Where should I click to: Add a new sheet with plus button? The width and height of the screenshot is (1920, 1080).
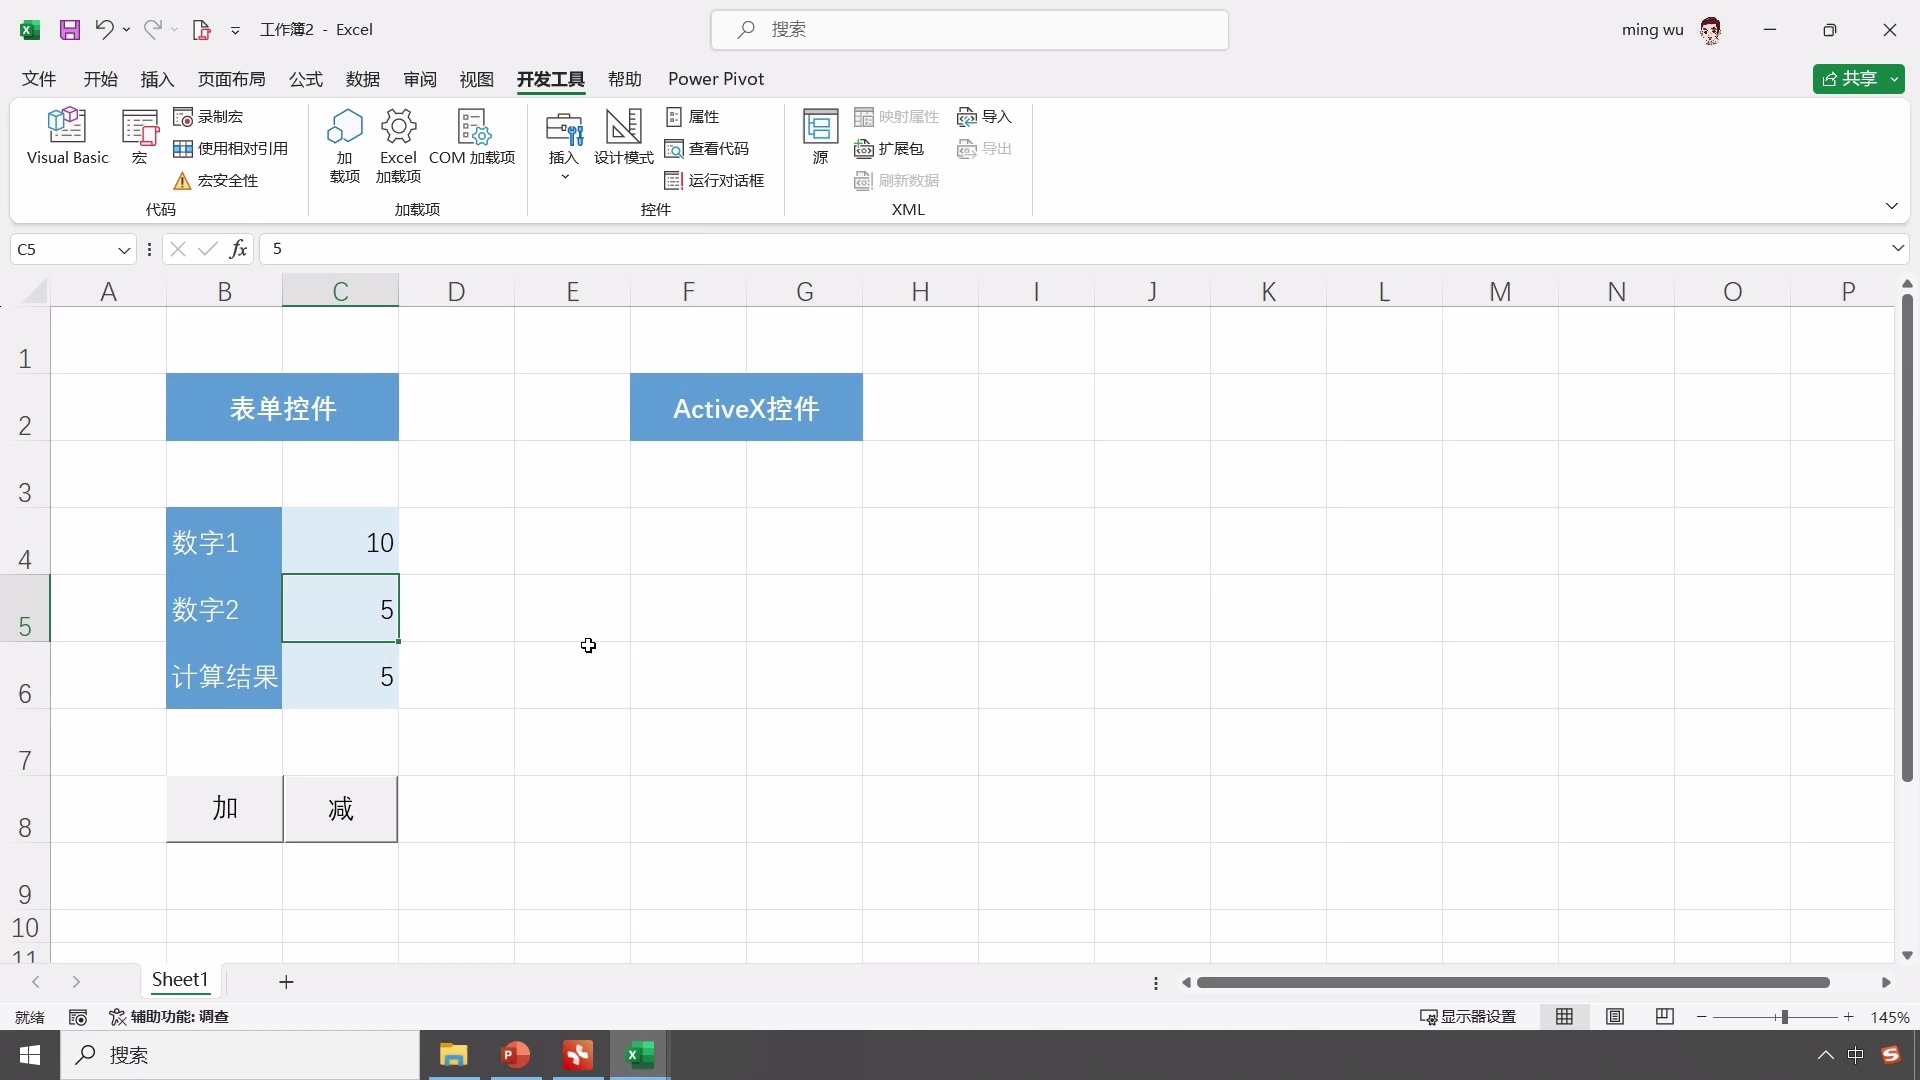(286, 982)
